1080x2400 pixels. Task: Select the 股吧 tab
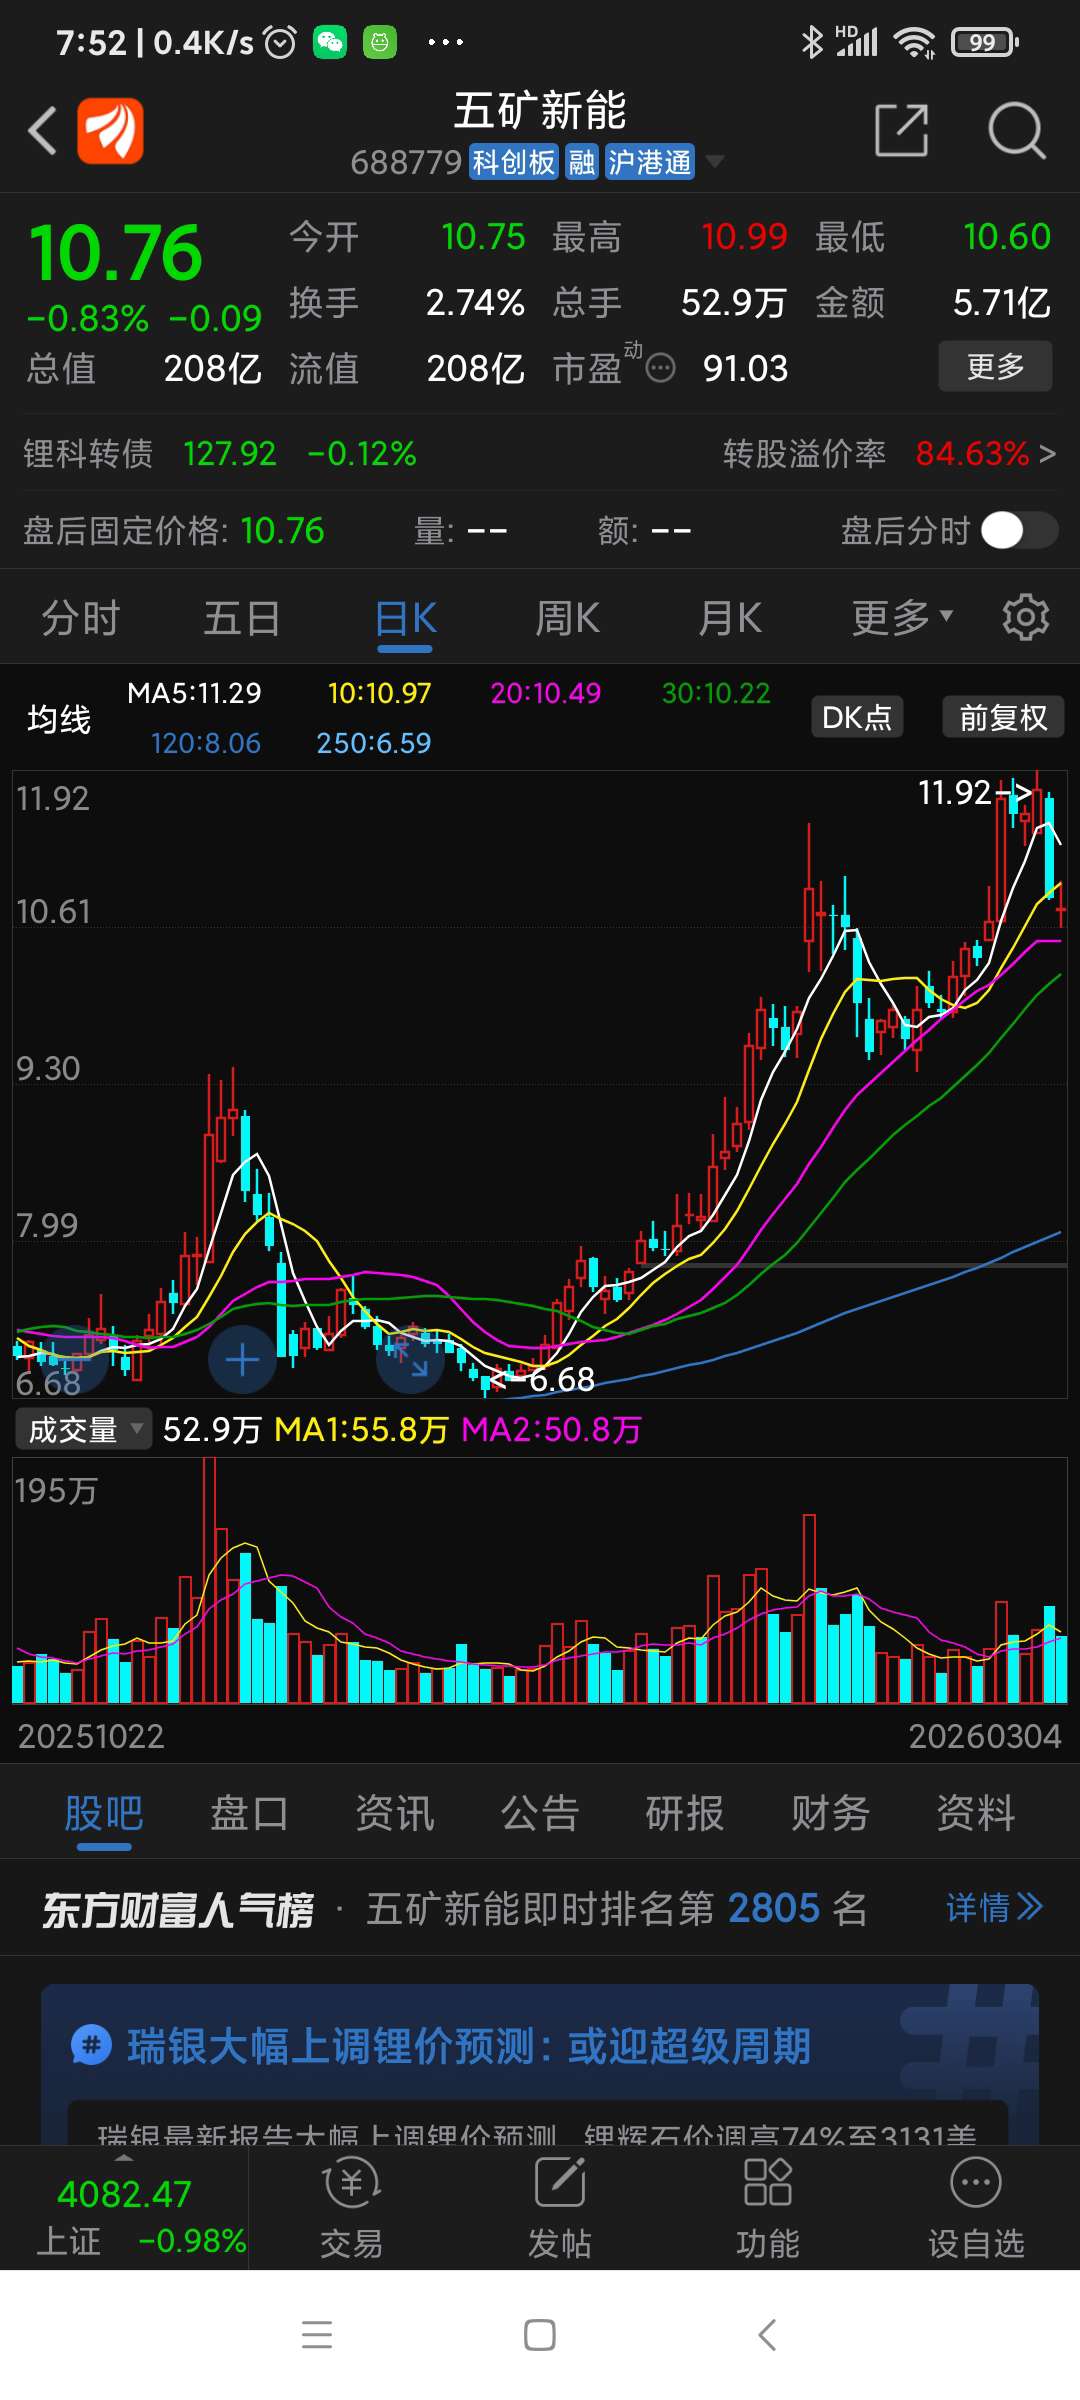[104, 1813]
